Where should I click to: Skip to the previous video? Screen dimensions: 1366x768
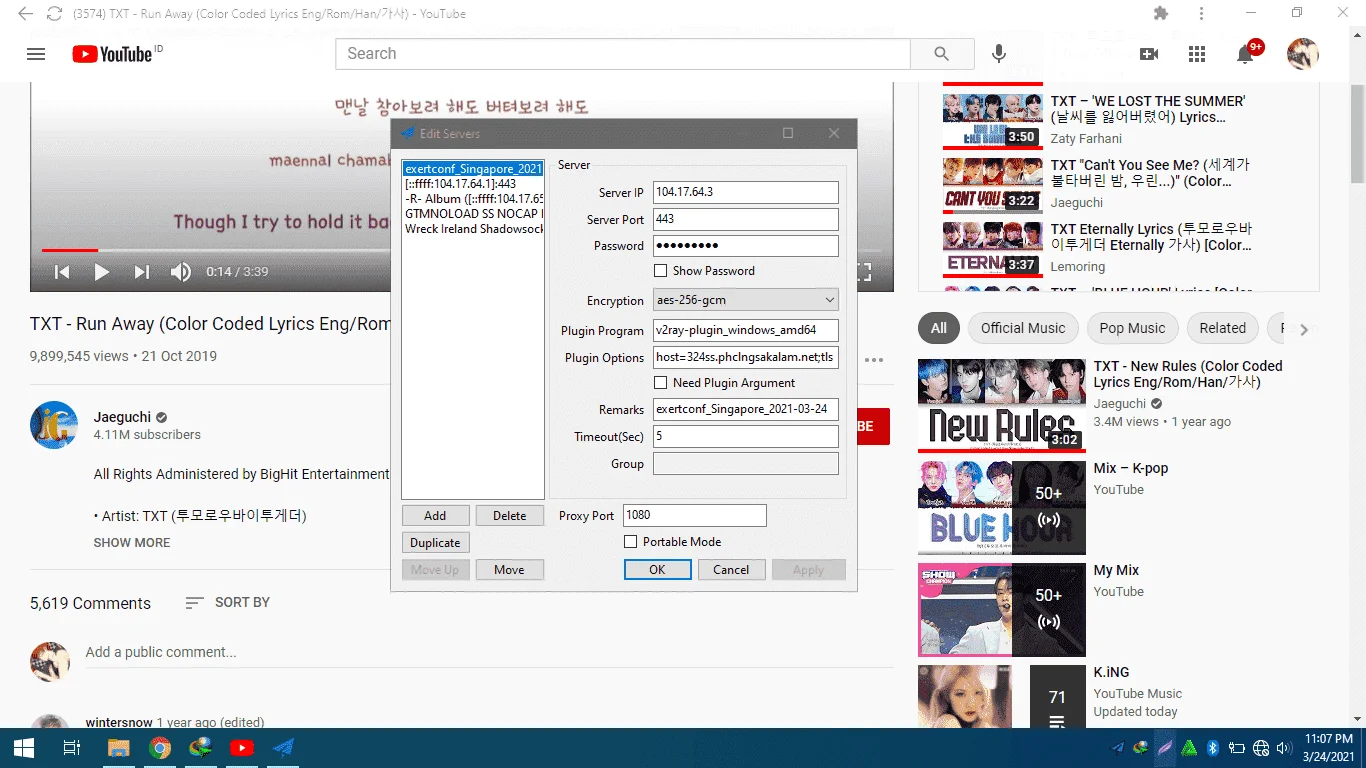coord(62,272)
